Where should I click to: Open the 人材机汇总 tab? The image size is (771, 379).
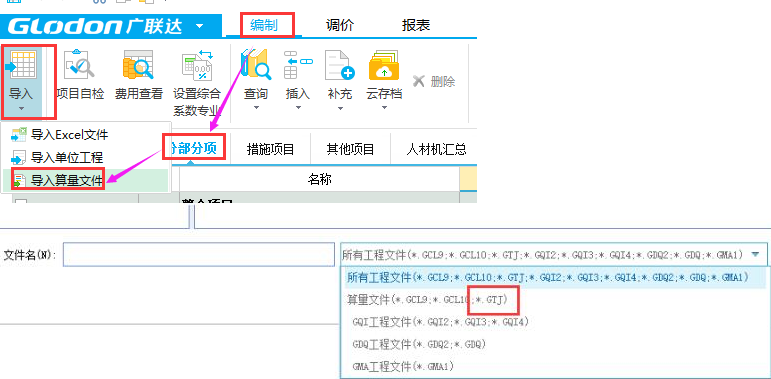(436, 148)
